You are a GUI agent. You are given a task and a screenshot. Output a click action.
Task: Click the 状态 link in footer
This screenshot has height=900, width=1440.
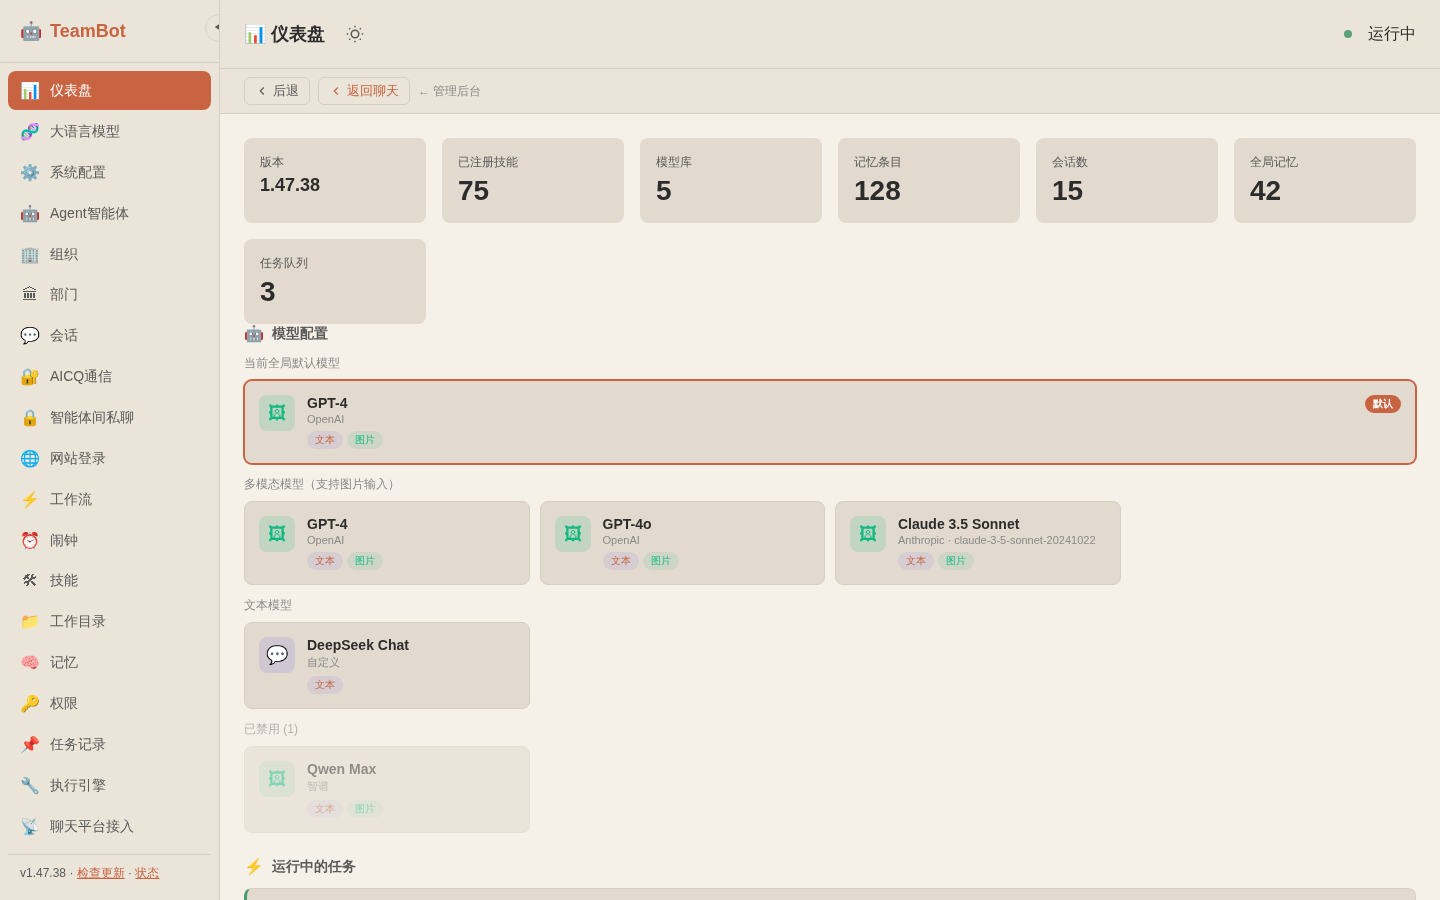click(147, 873)
